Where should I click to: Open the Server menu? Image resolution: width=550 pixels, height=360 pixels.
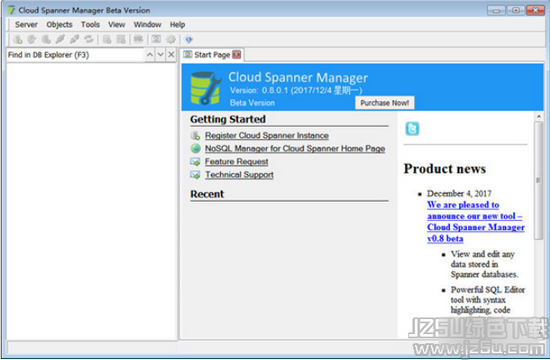point(26,25)
